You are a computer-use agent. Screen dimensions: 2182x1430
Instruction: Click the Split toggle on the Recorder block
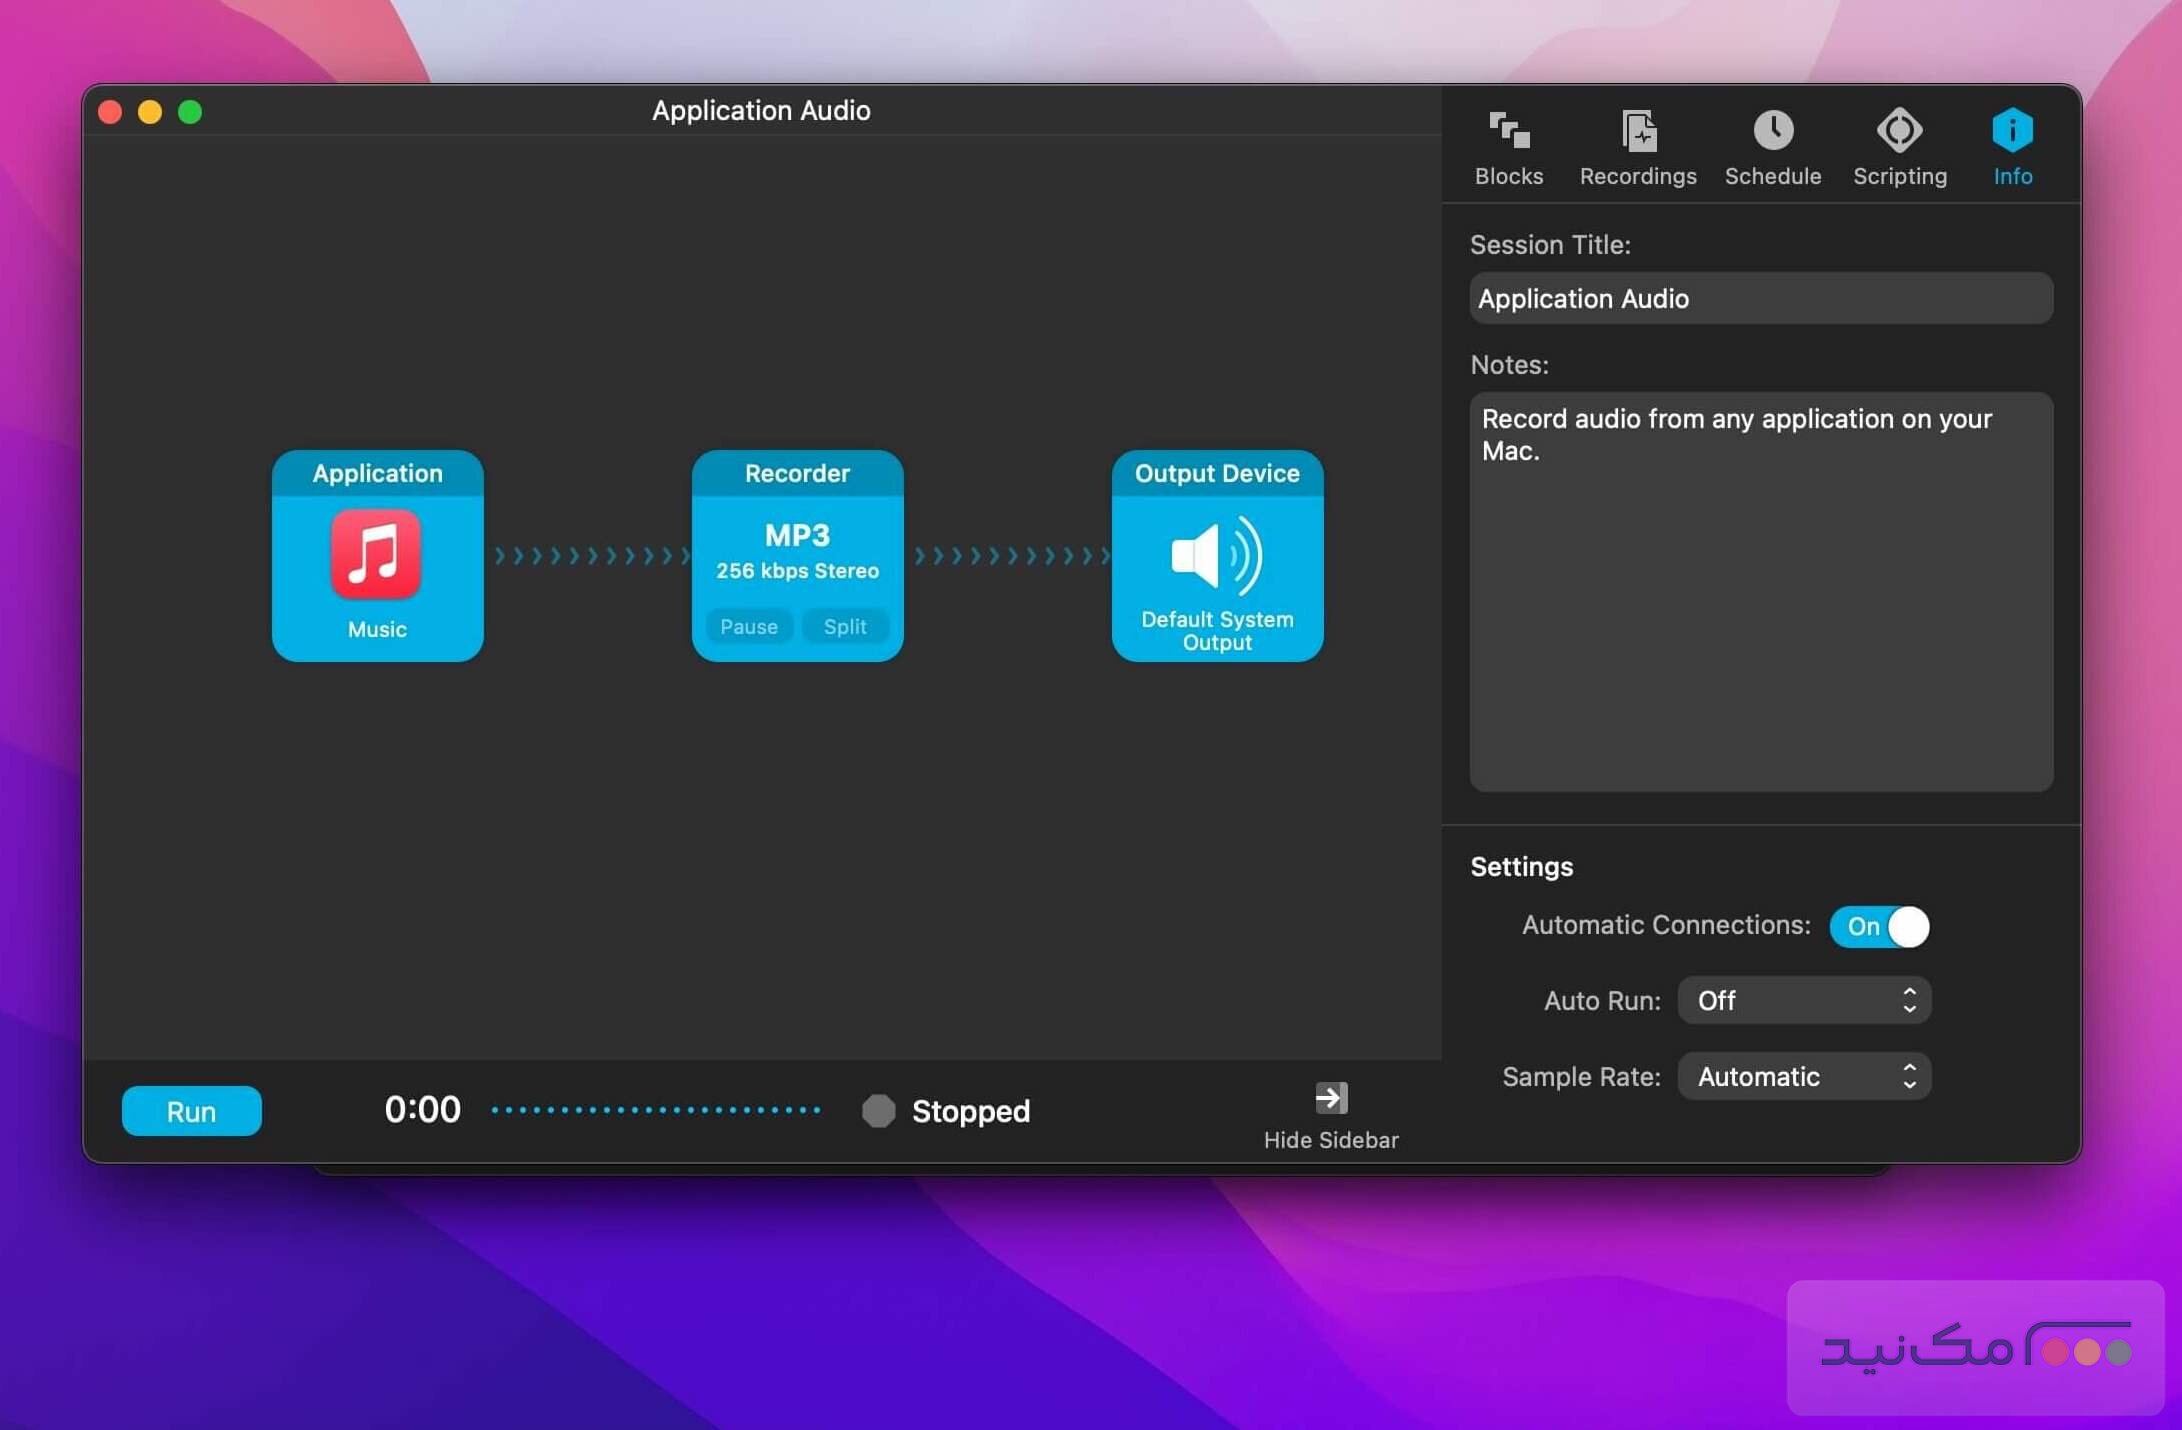(x=845, y=626)
